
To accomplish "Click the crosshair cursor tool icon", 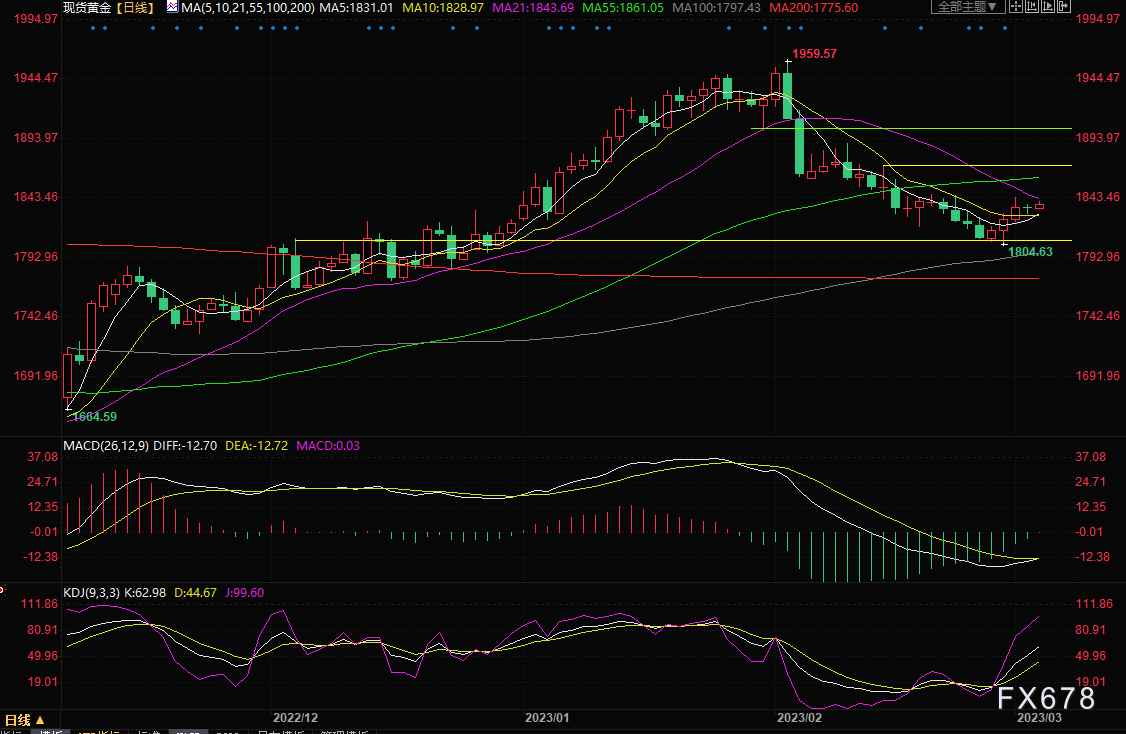I will pos(1016,7).
